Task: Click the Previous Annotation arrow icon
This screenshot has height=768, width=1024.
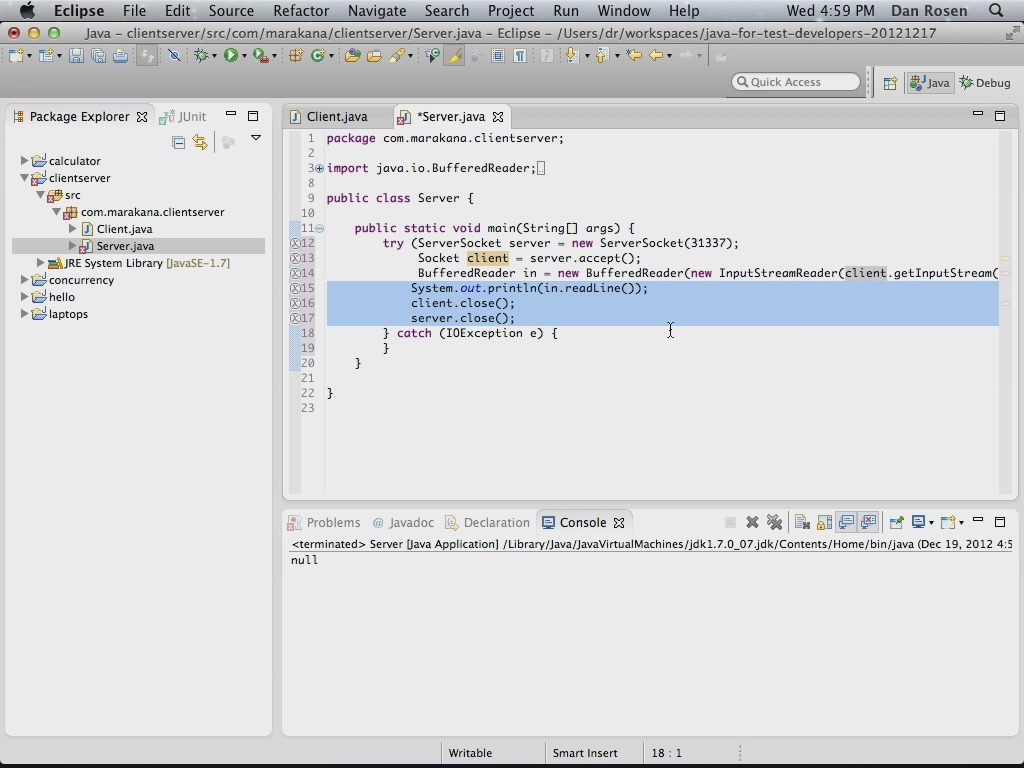Action: tap(602, 56)
